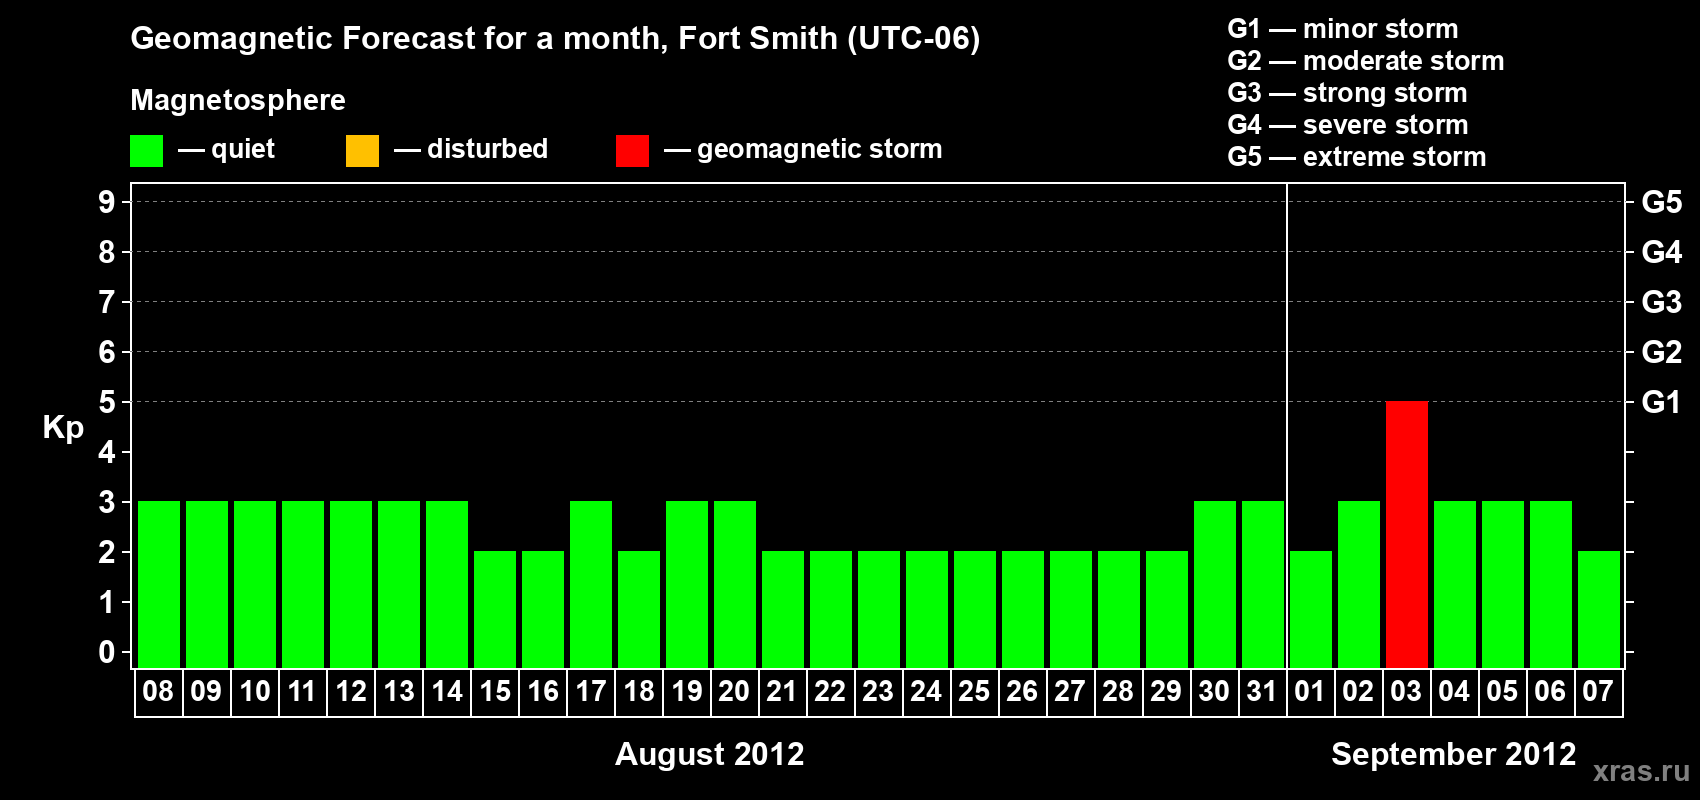Click the — quiet legend label
This screenshot has height=800, width=1700.
pos(226,149)
